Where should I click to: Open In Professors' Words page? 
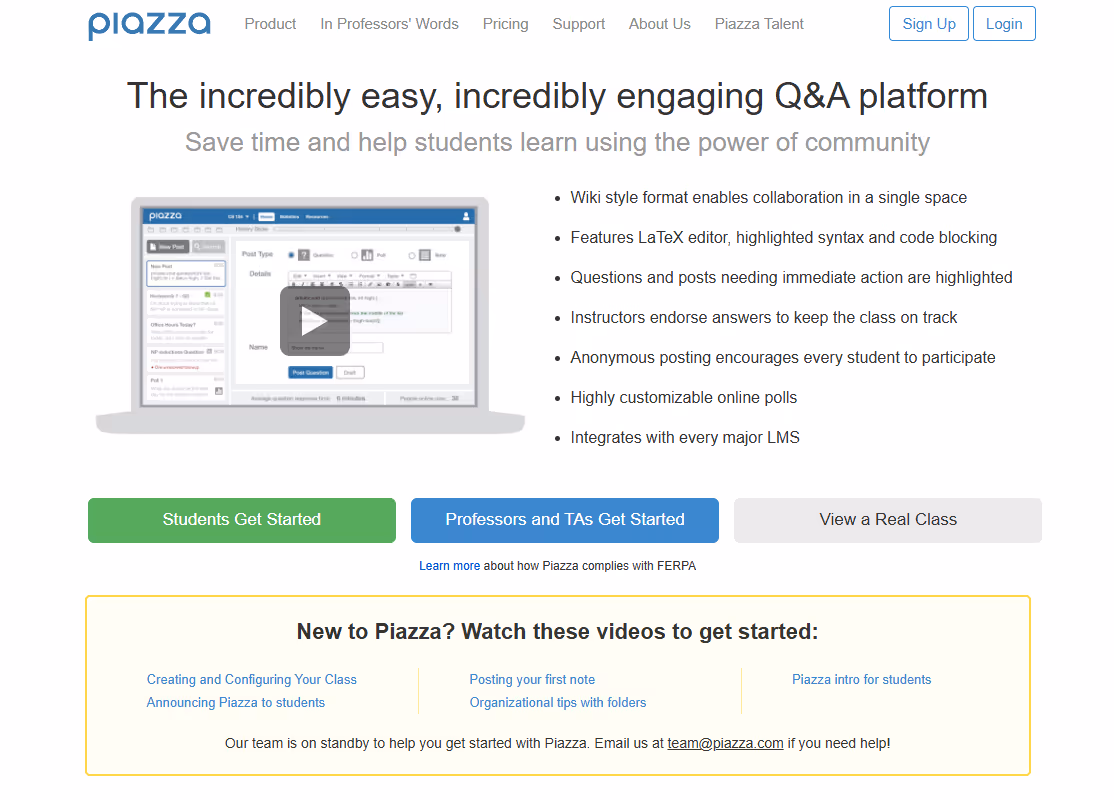[x=389, y=24]
